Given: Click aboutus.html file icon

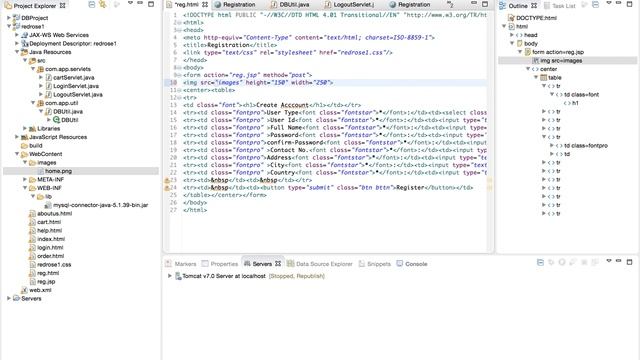Looking at the screenshot, I should pos(32,213).
